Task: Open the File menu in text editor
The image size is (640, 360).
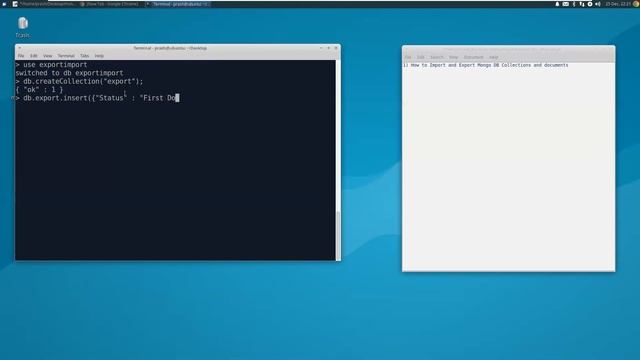Action: click(x=408, y=57)
